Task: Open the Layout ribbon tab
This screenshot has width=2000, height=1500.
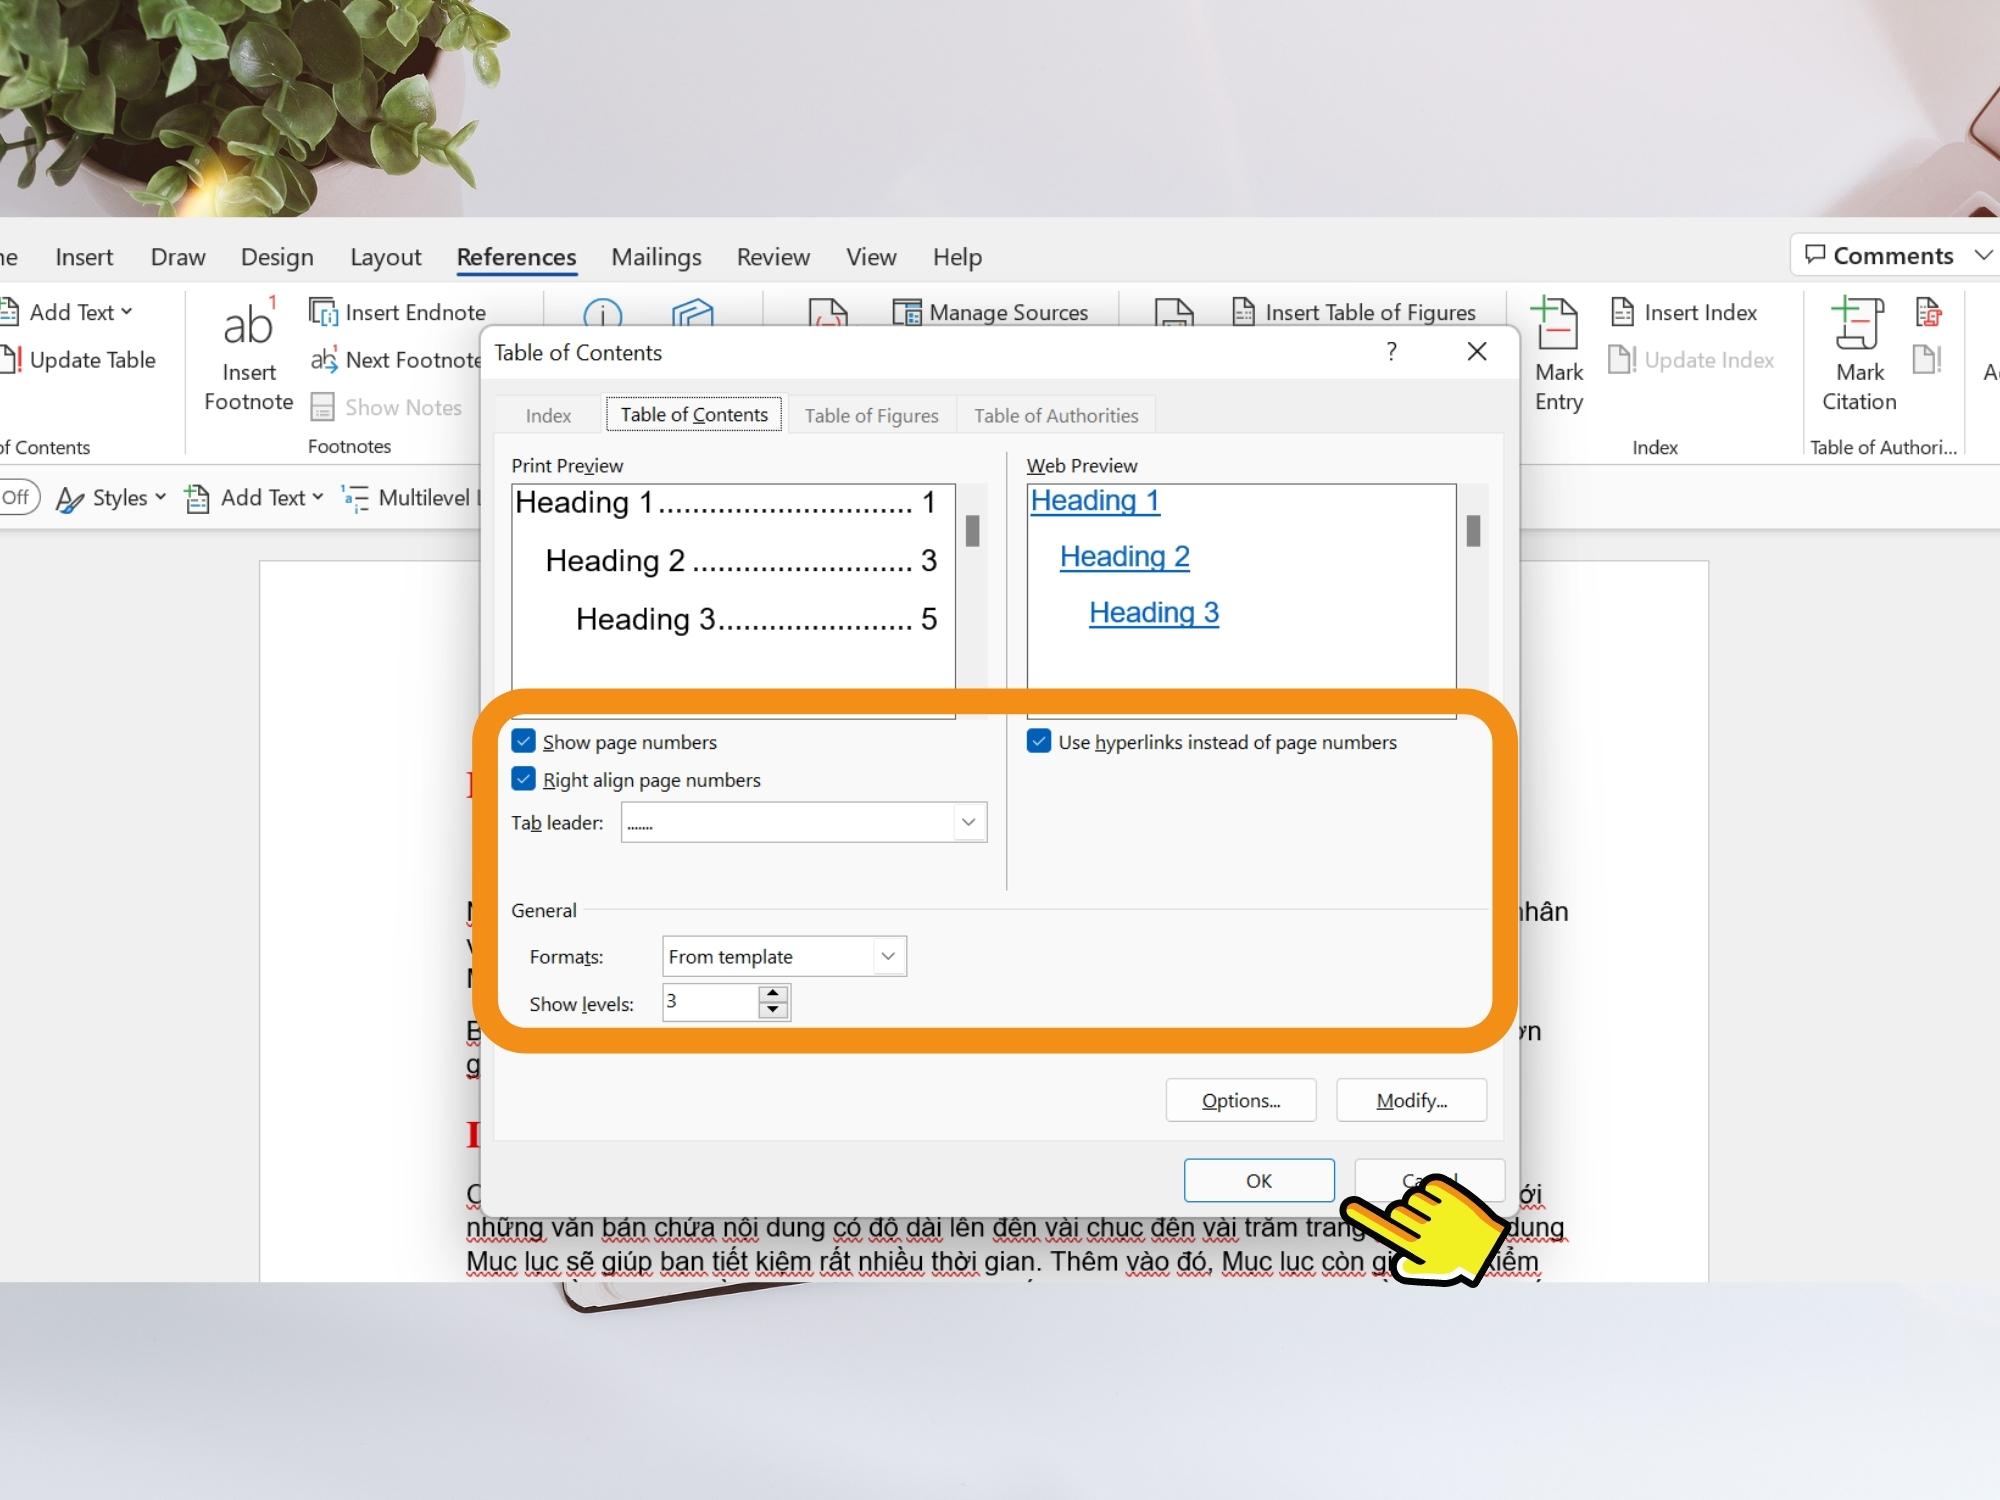Action: coord(385,257)
